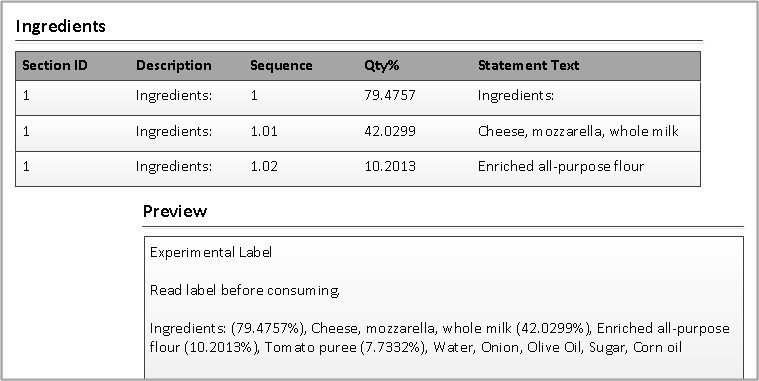
Task: Click sequence value 1.01
Action: coord(264,132)
